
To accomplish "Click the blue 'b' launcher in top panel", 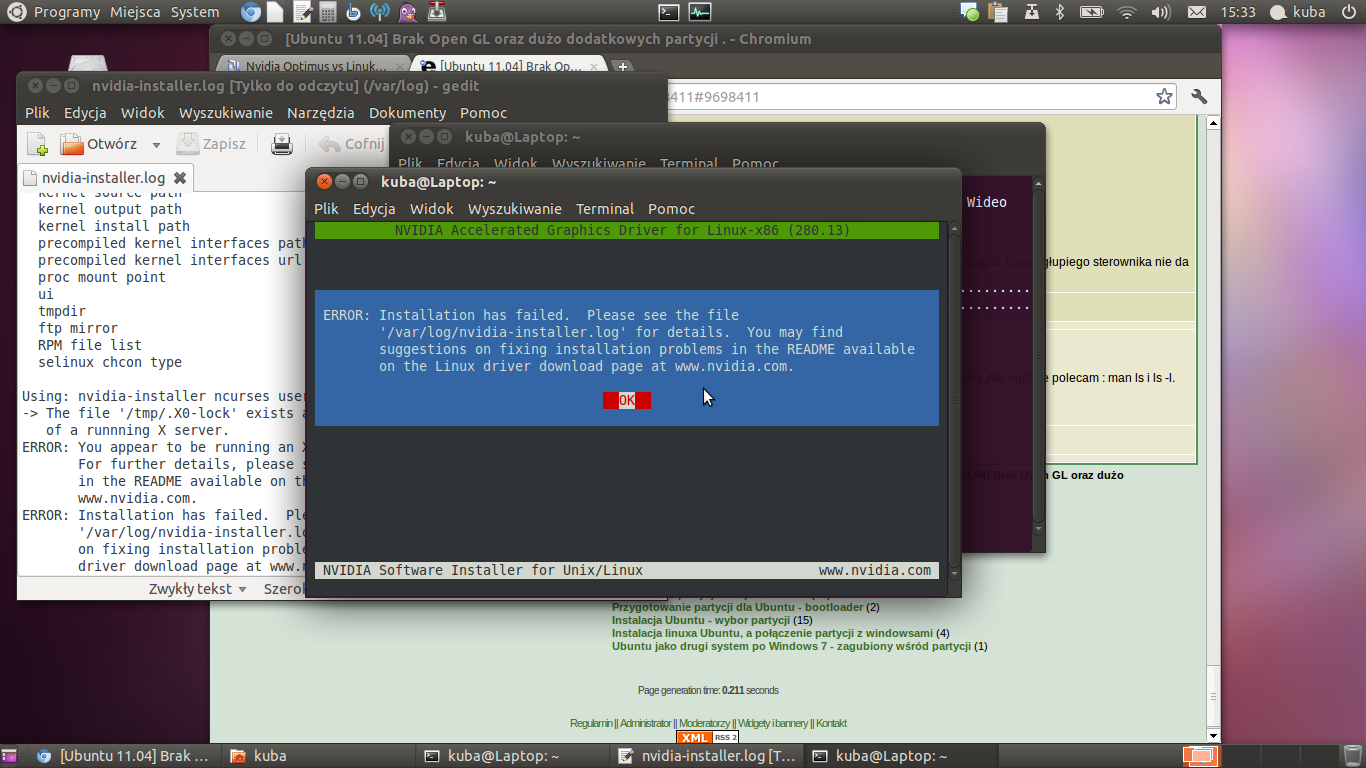I will pos(353,12).
